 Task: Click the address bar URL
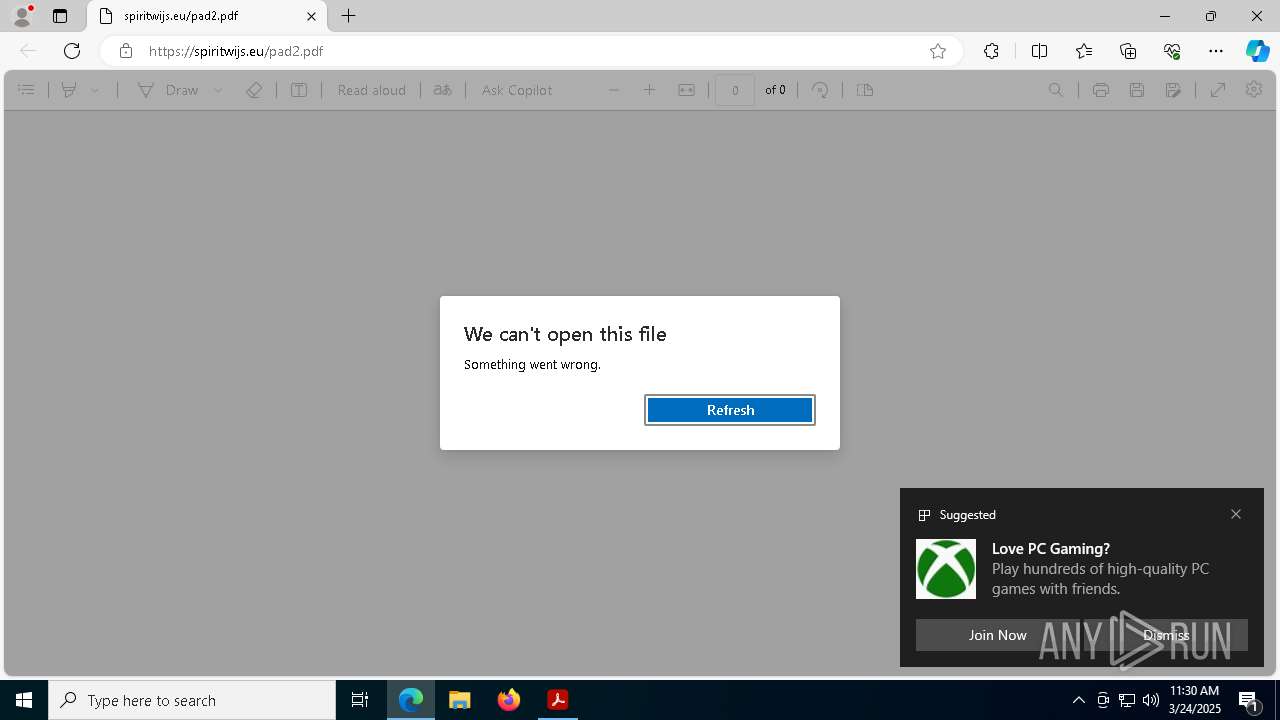[236, 51]
